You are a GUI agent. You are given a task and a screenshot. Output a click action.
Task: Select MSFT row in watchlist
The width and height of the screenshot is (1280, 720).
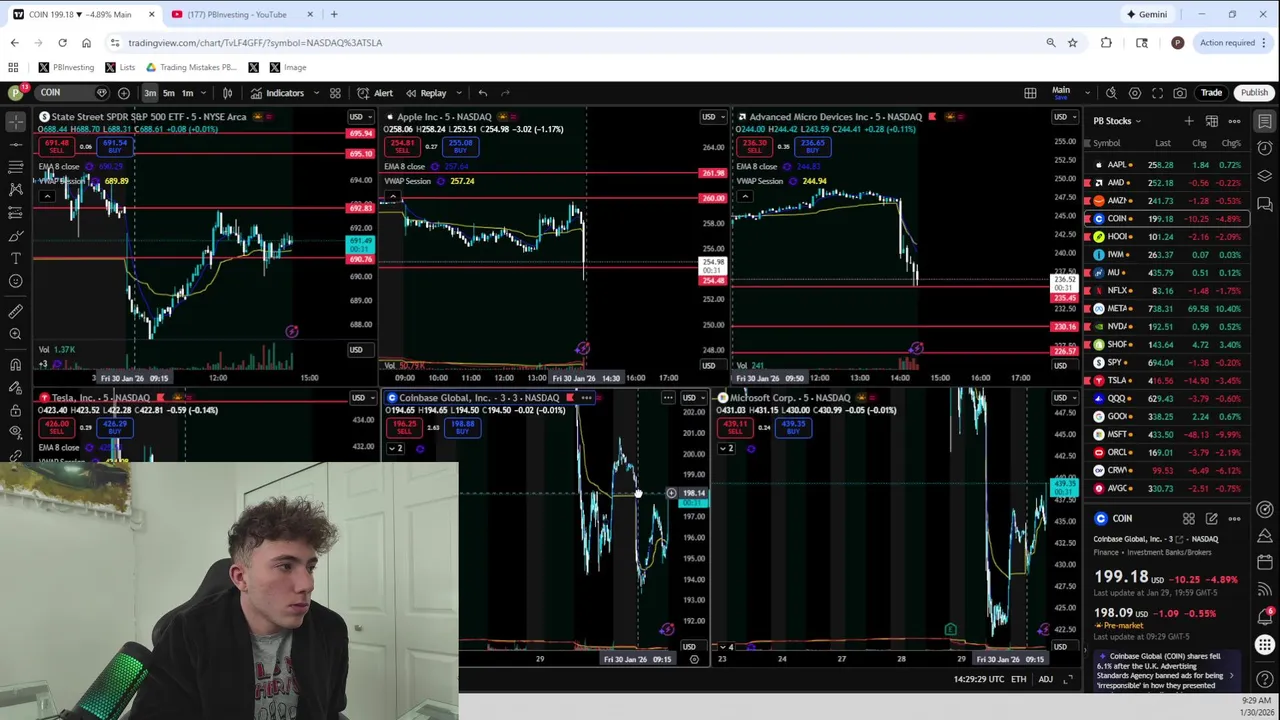pos(1166,434)
